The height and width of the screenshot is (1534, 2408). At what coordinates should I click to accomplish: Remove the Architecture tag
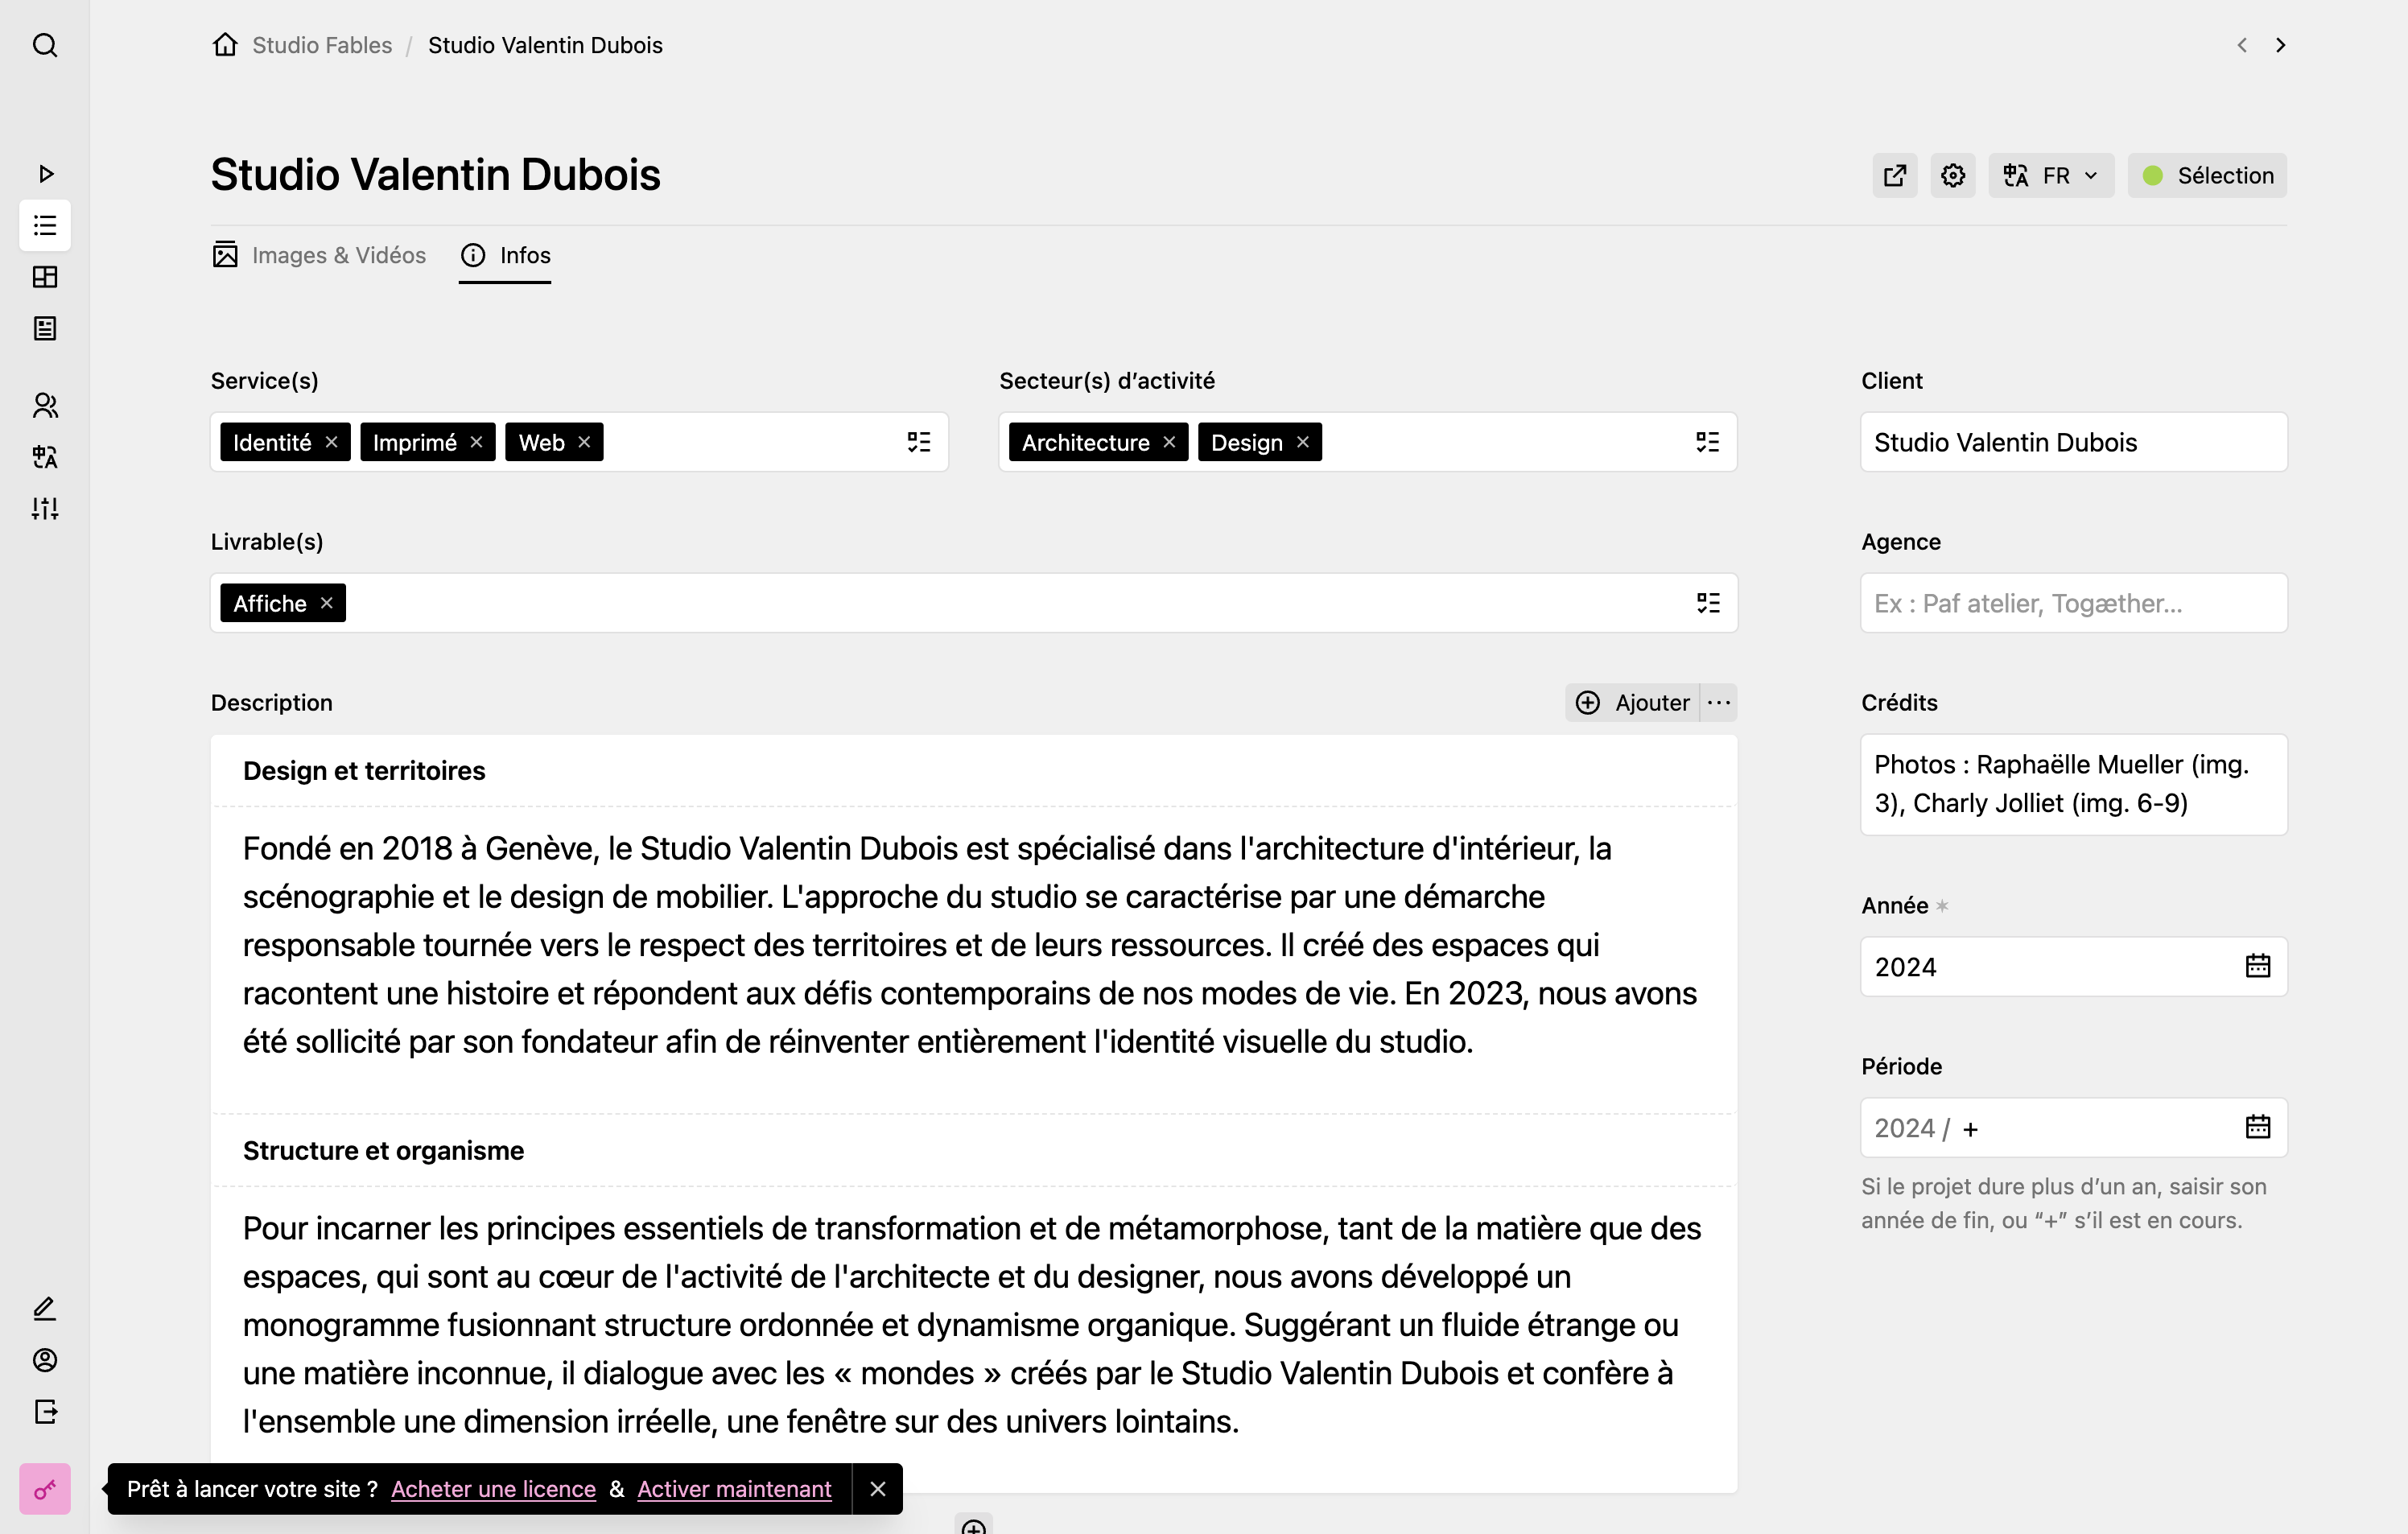point(1170,442)
